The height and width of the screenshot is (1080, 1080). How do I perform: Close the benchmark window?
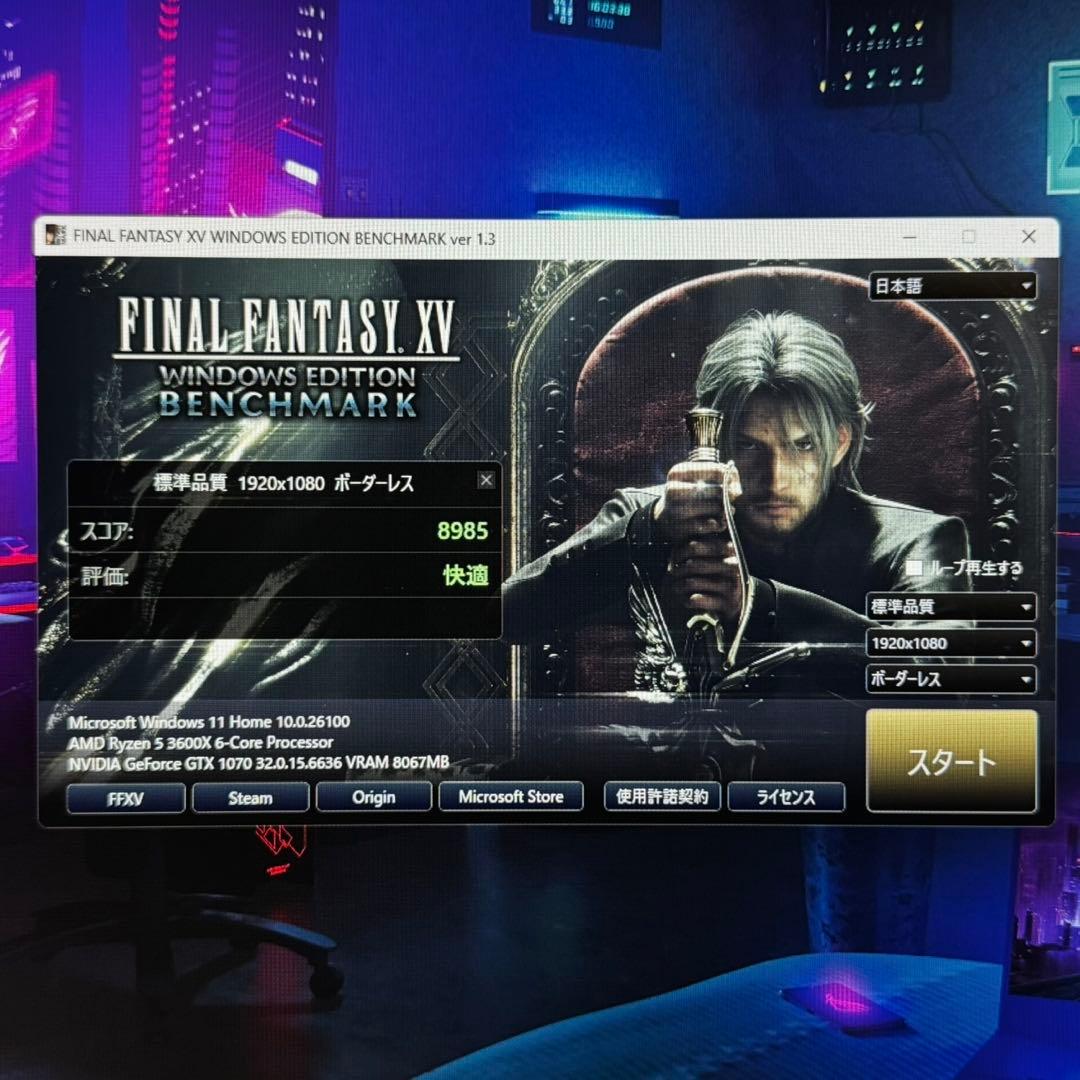tap(1029, 237)
